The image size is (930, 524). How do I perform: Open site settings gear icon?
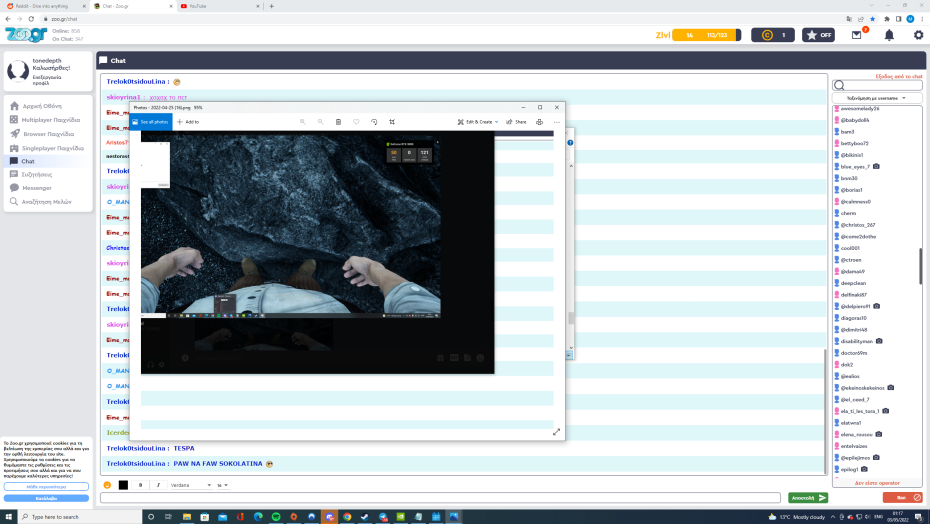[x=918, y=35]
